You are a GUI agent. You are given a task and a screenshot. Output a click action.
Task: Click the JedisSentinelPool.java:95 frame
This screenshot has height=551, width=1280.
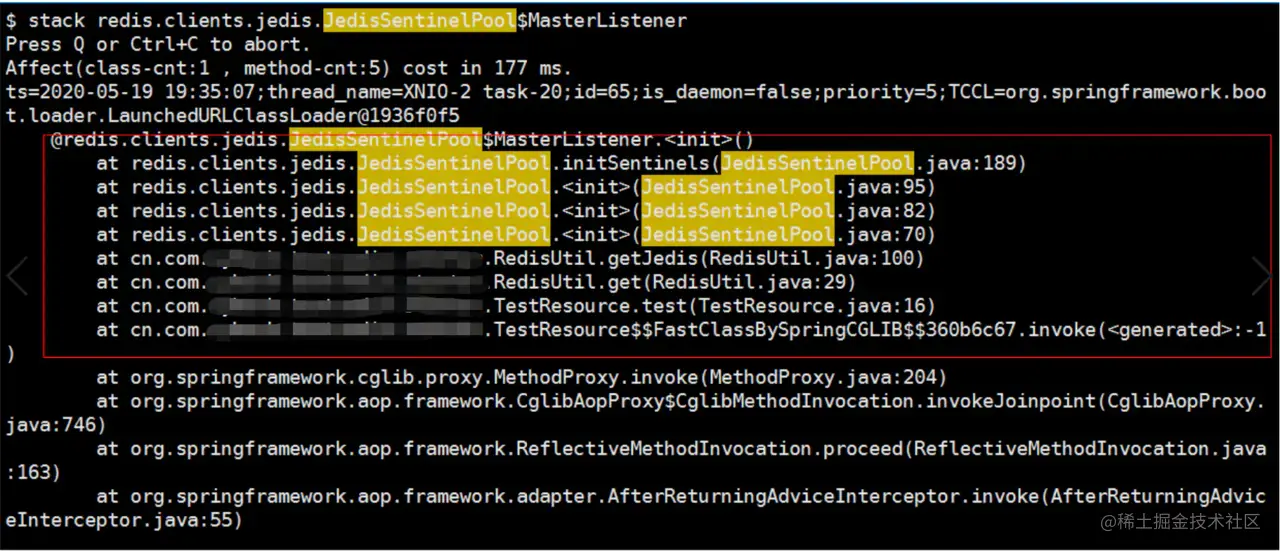516,187
